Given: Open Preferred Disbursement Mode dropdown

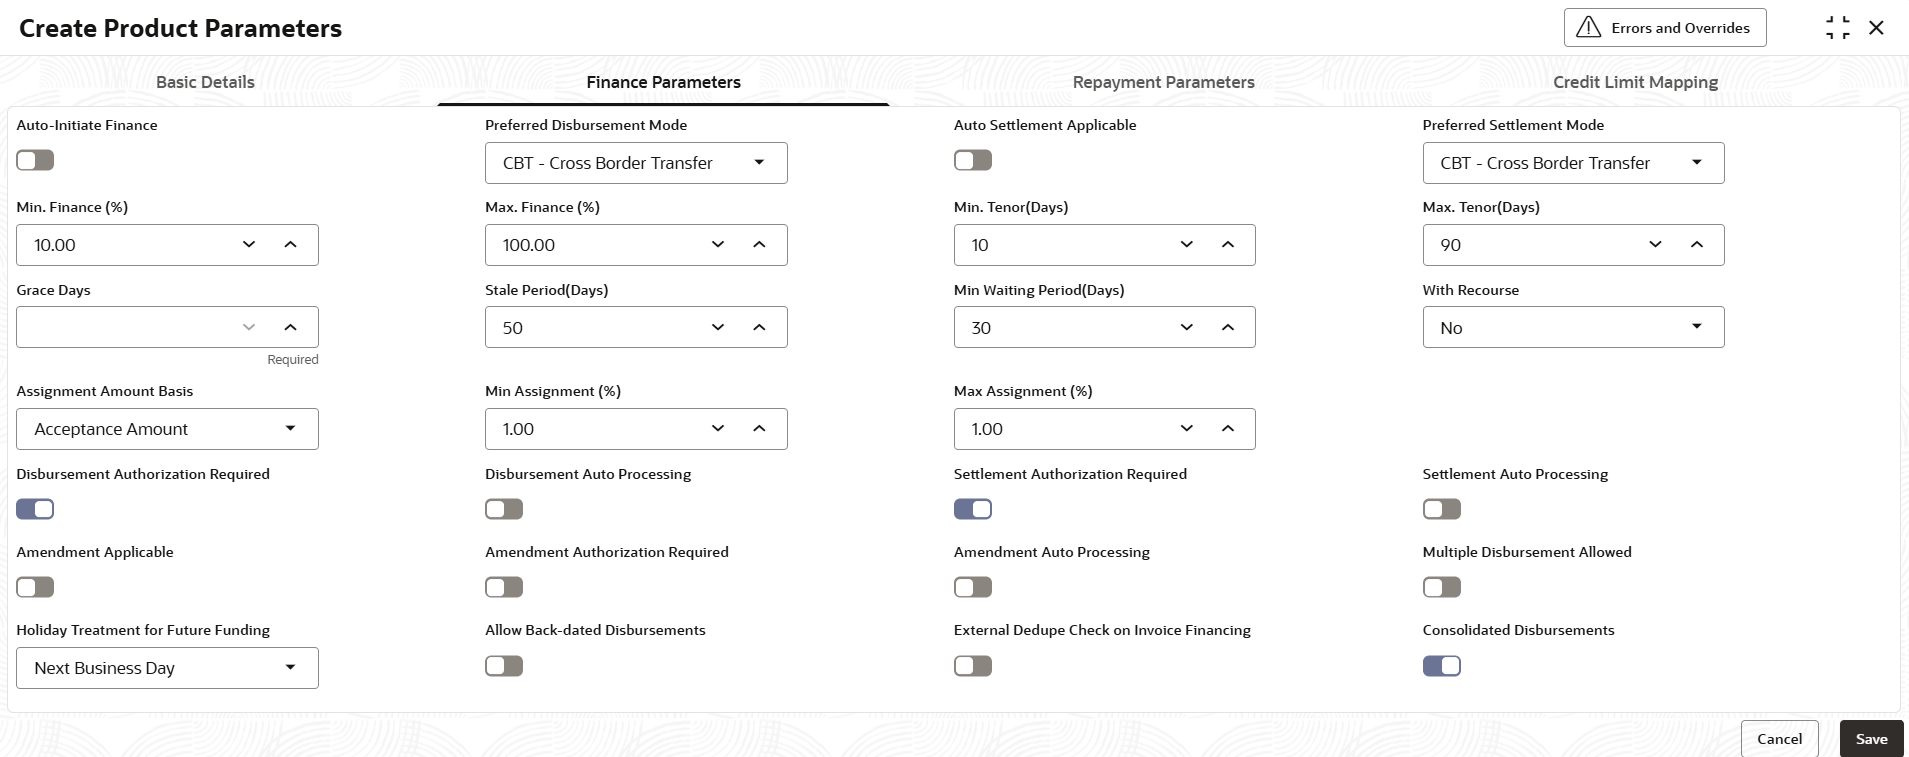Looking at the screenshot, I should pos(636,163).
